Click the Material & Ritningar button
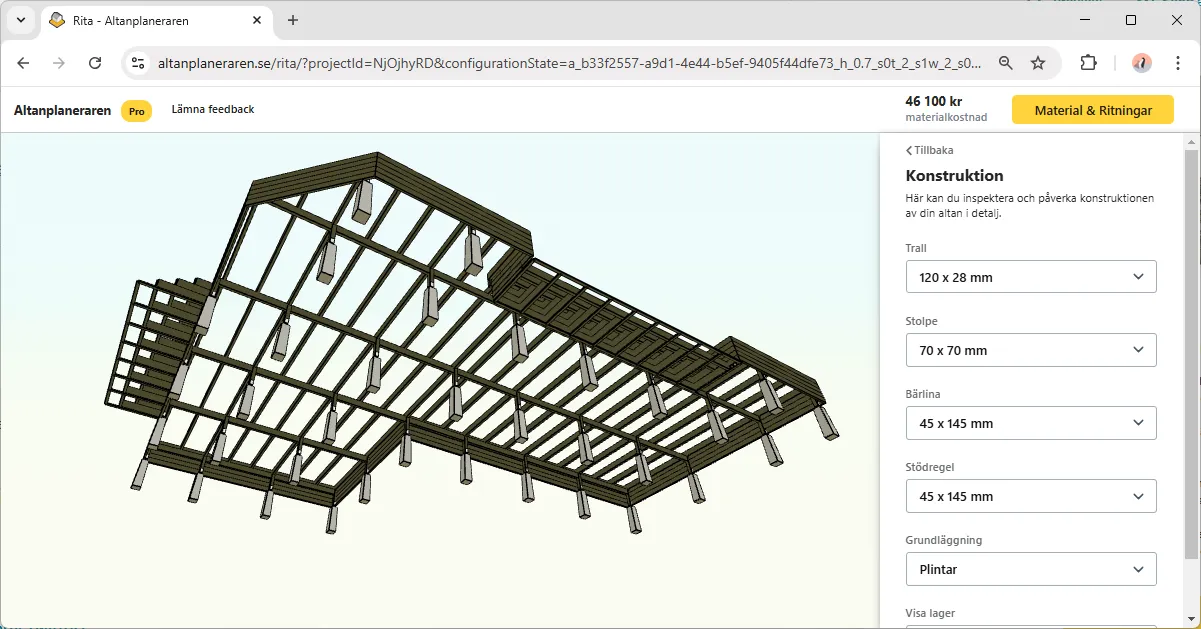The width and height of the screenshot is (1201, 629). coord(1092,110)
